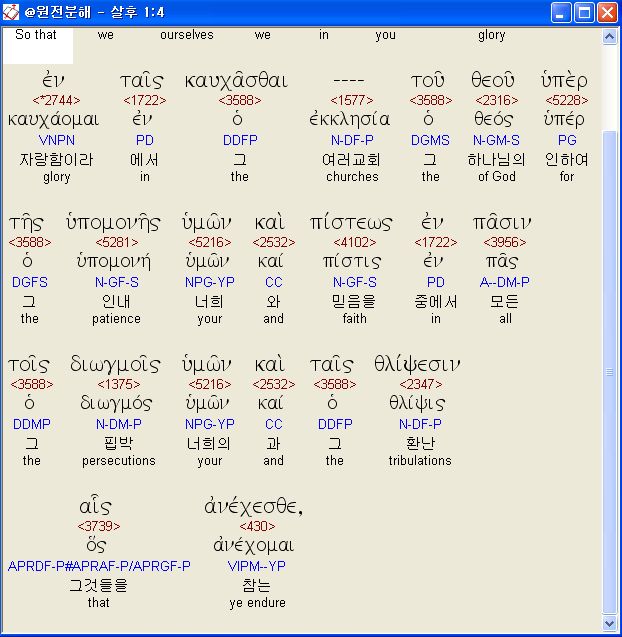Screen dimensions: 622x637
Task: Click the lemma ἐκκλησία
Action: click(350, 119)
